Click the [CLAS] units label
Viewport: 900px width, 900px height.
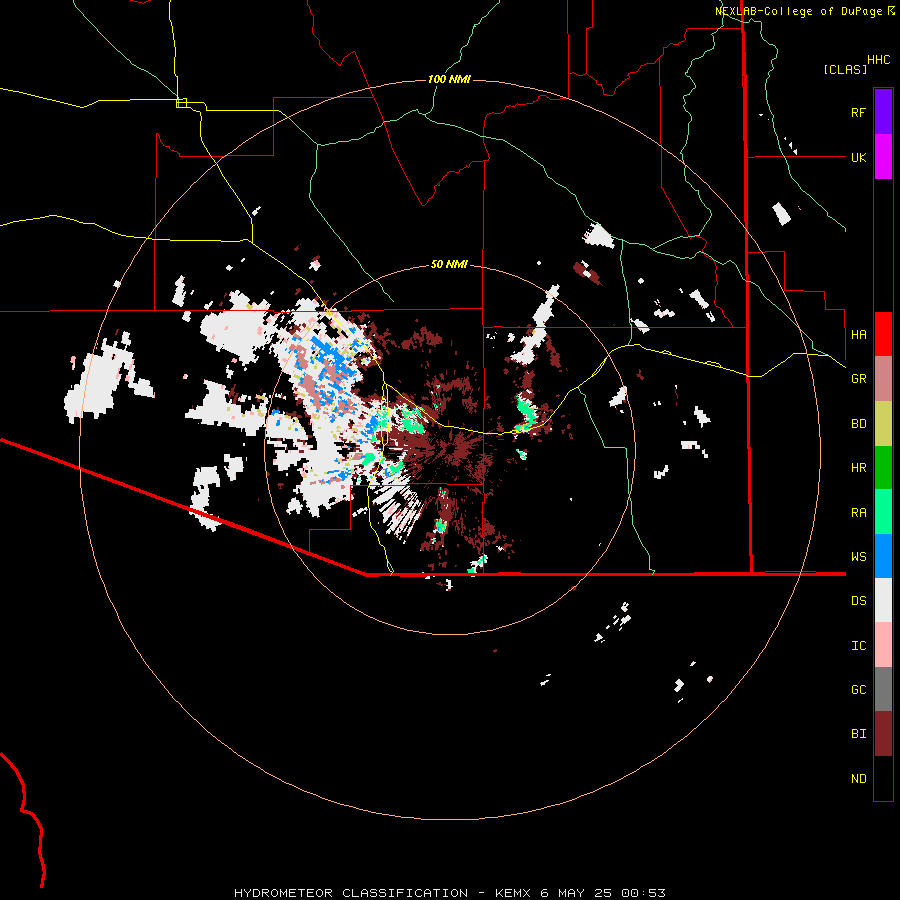pyautogui.click(x=845, y=70)
